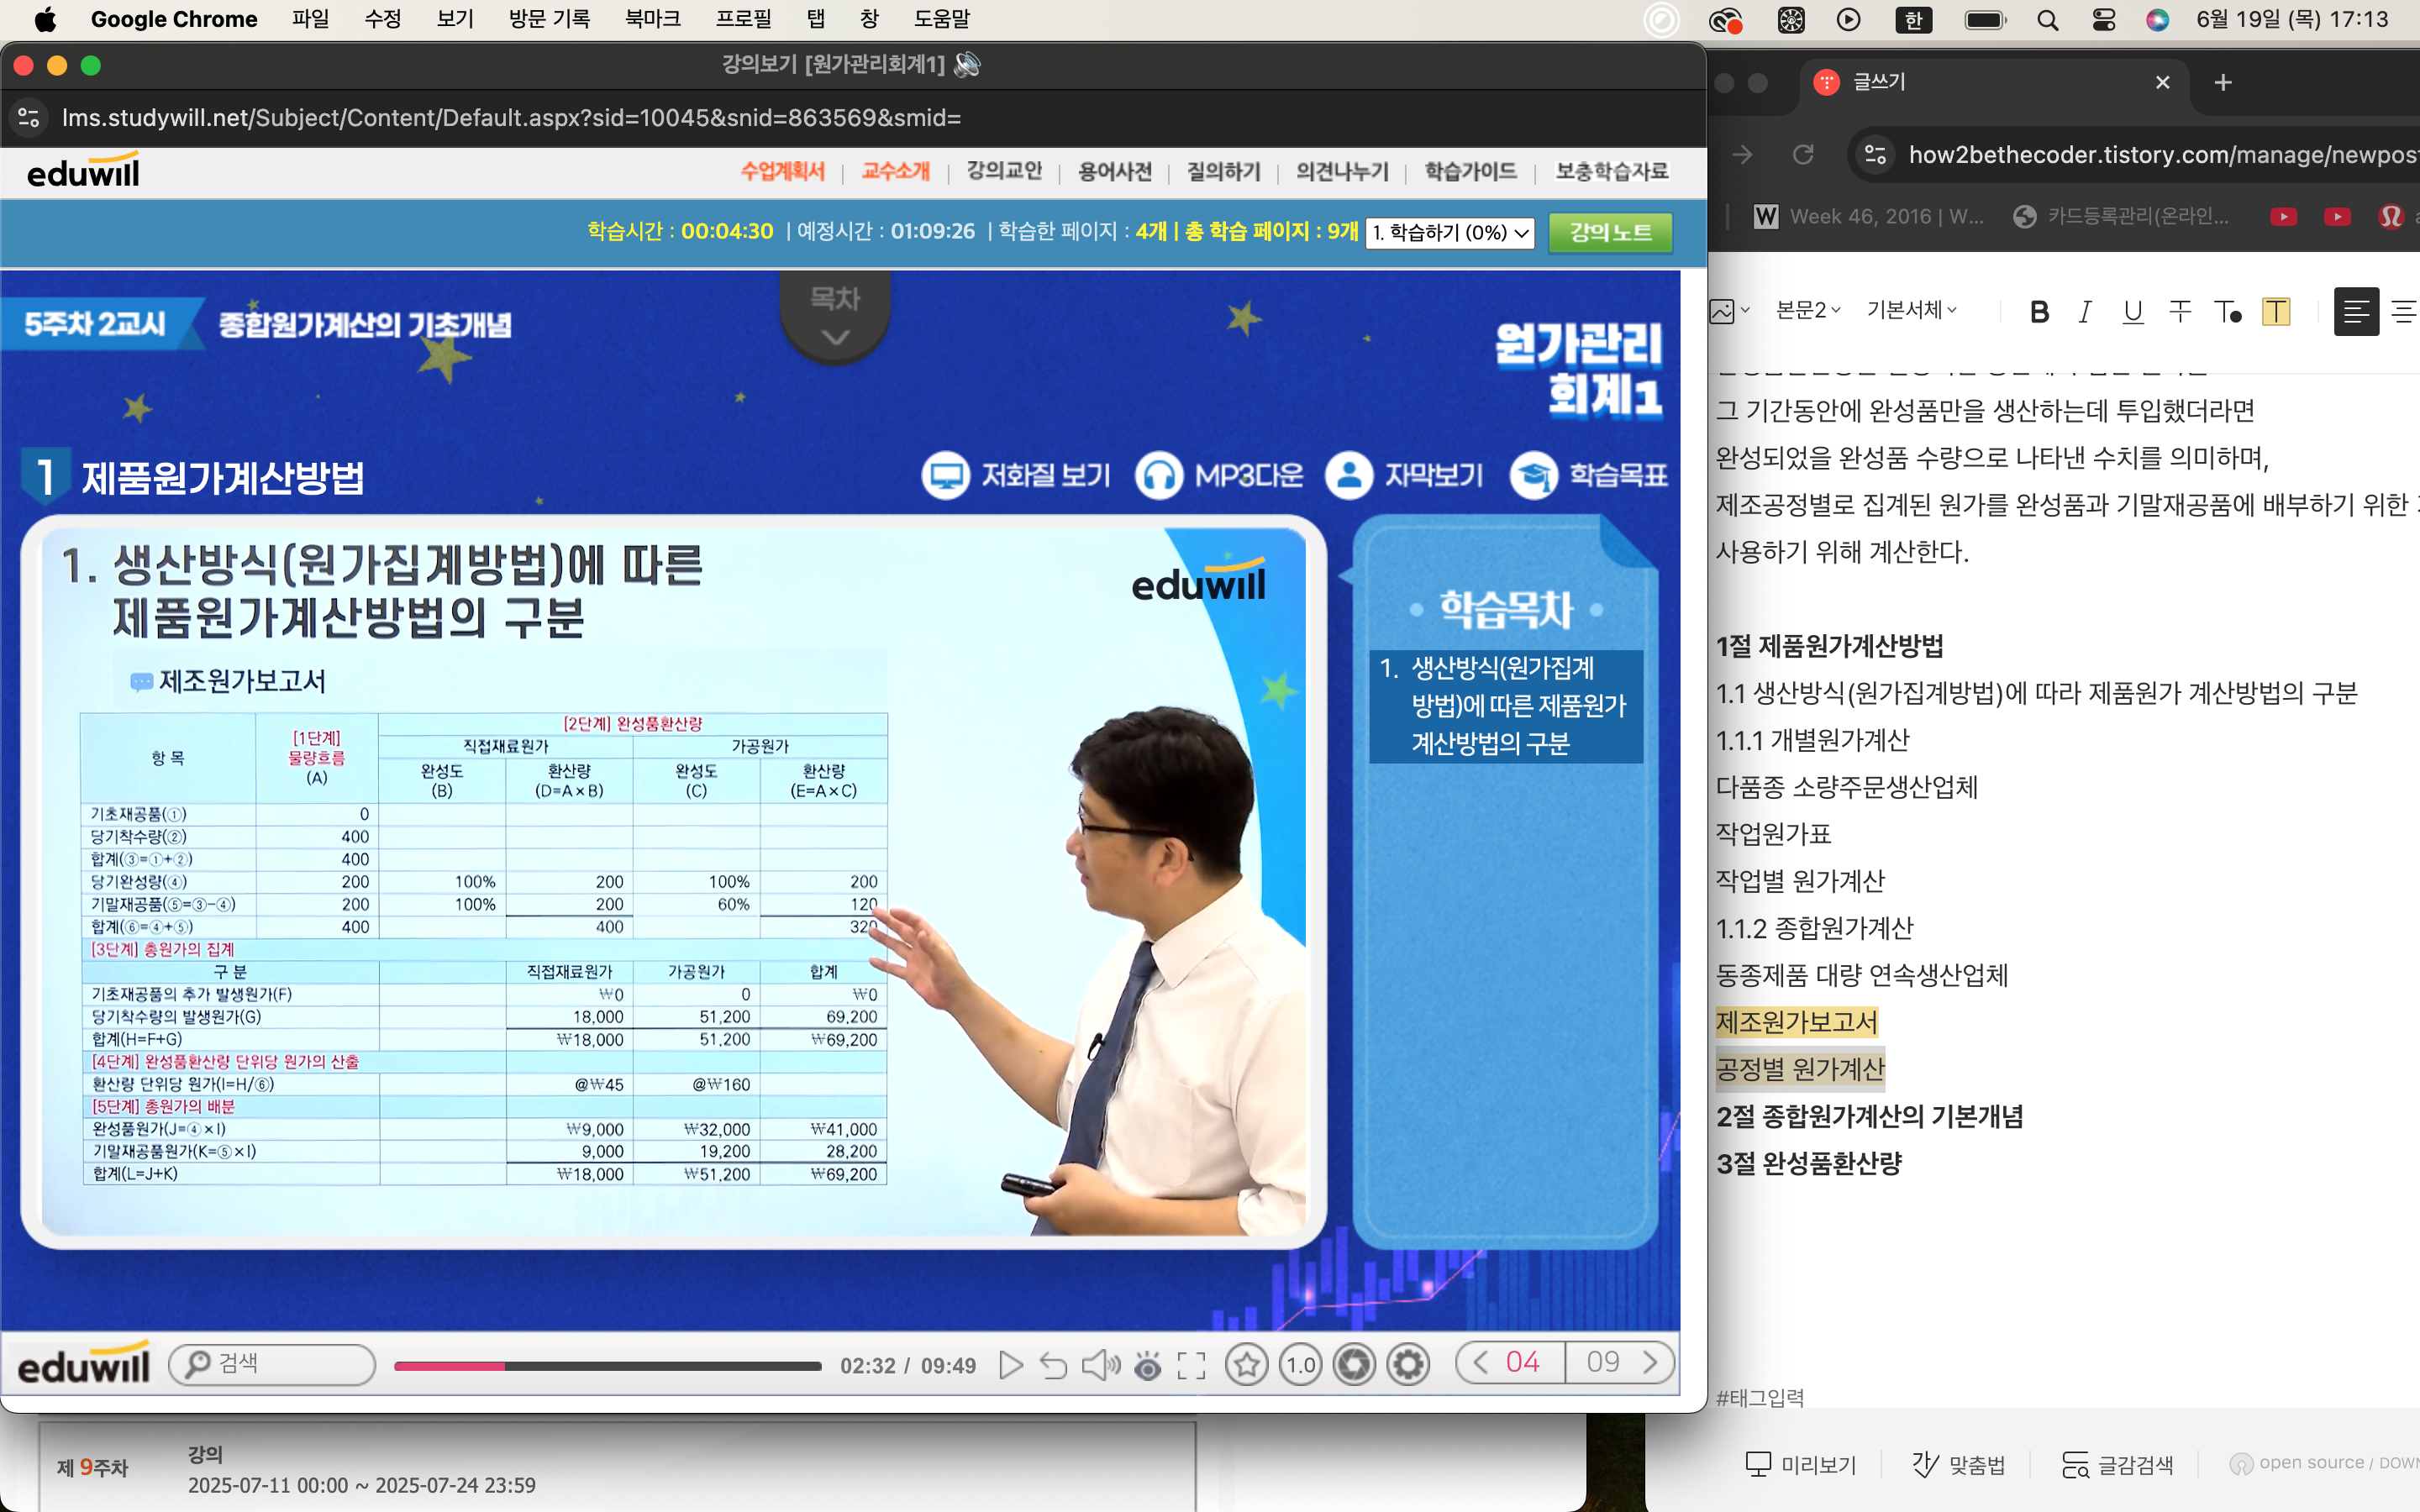Click the rewind back arrow icon

coord(1053,1365)
